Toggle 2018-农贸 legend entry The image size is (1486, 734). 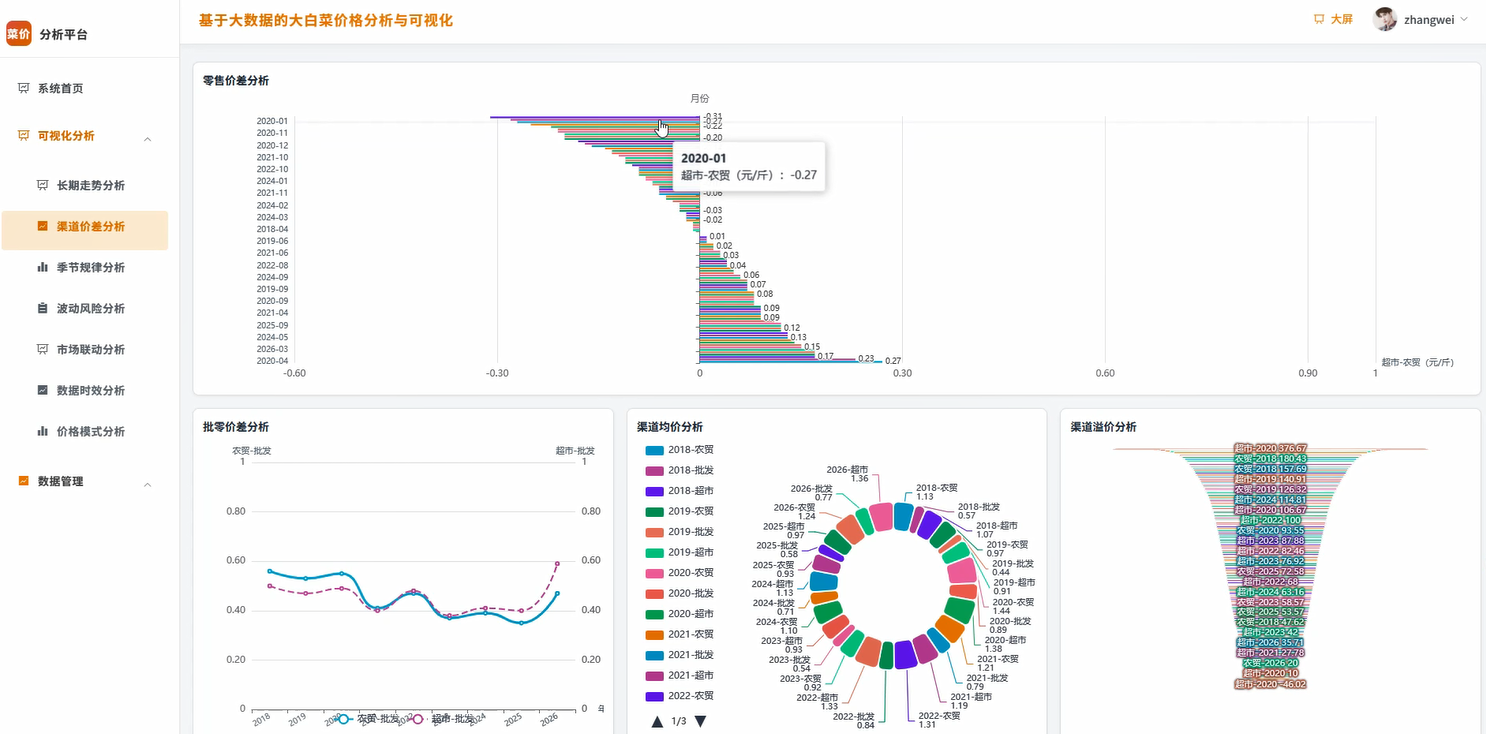point(679,450)
